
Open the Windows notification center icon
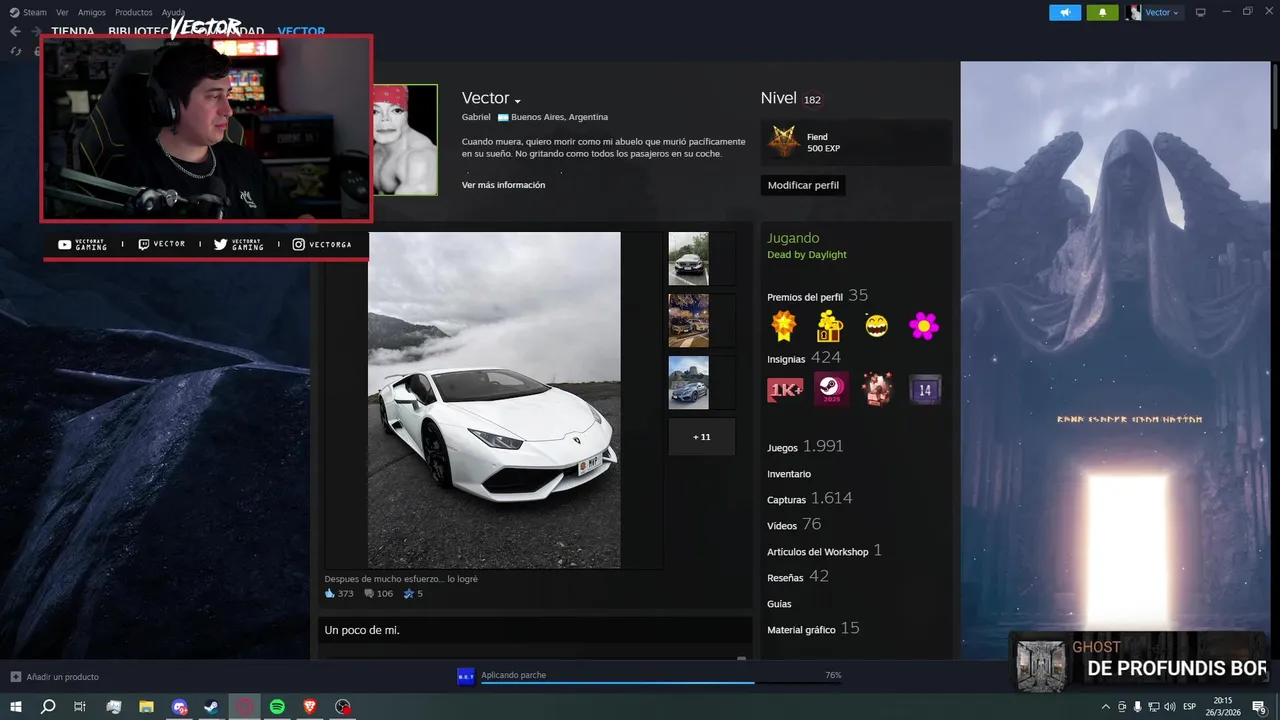pyautogui.click(x=1259, y=707)
